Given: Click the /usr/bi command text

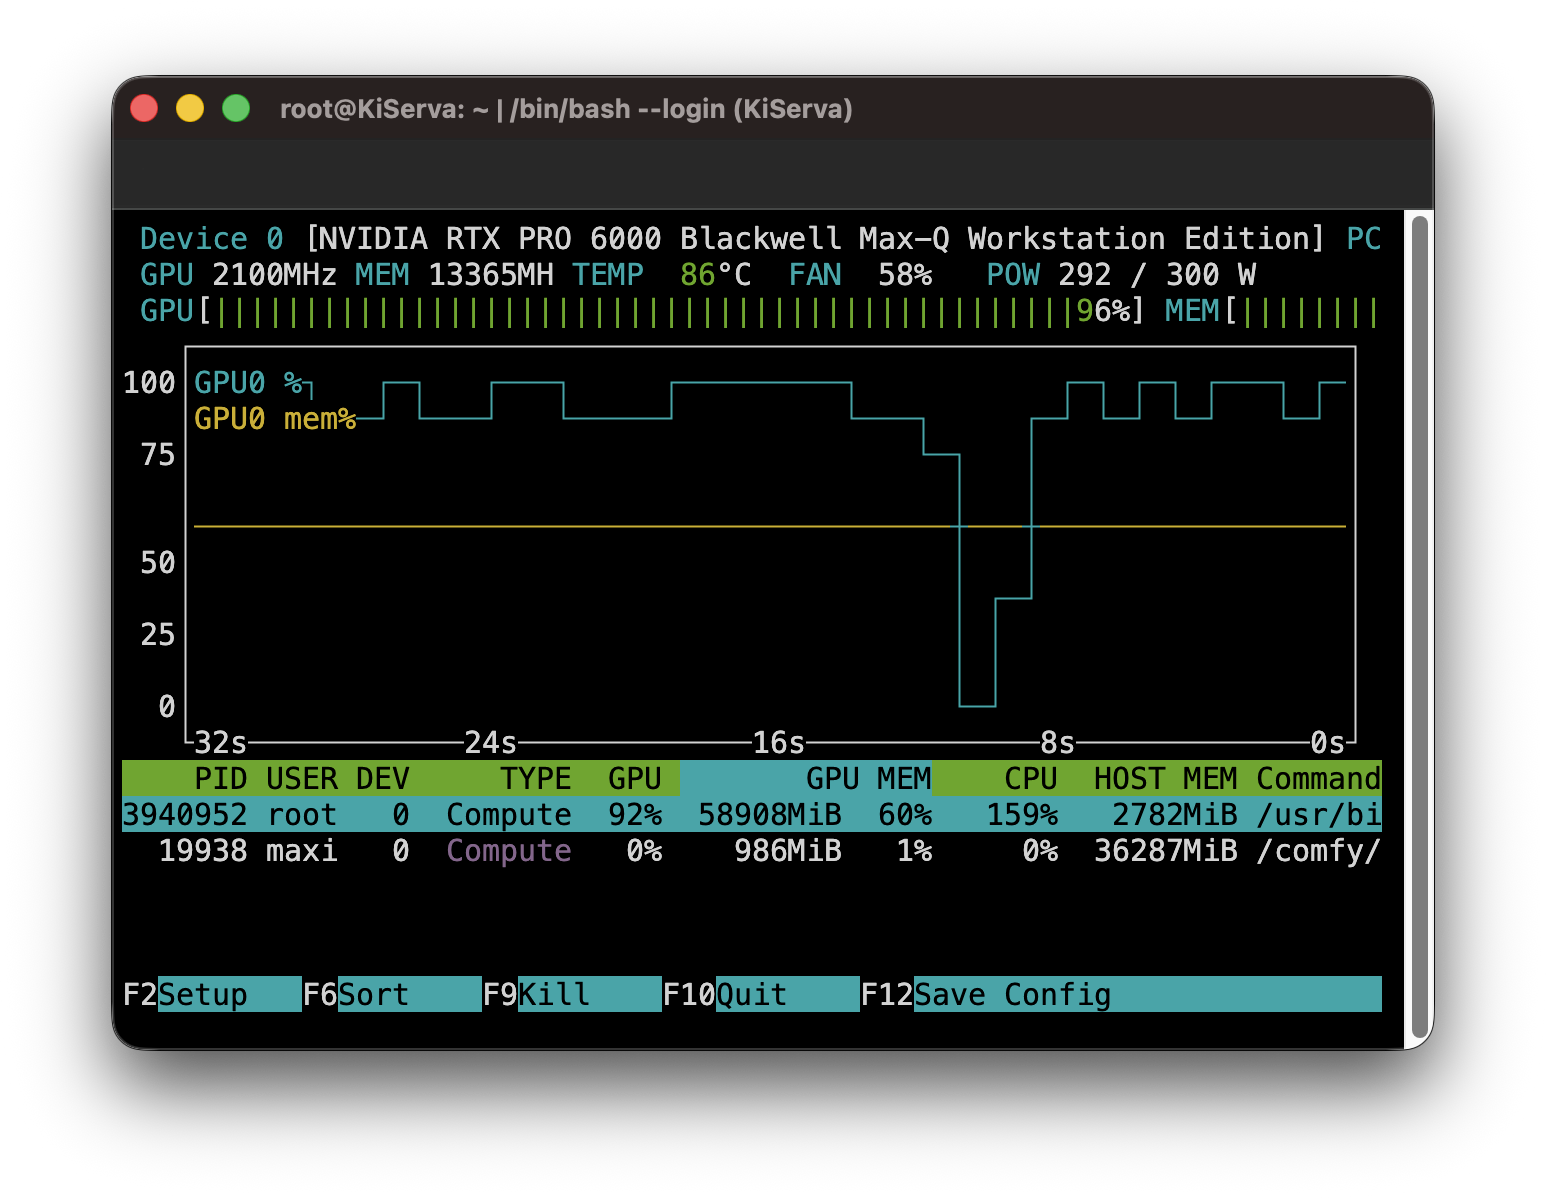Looking at the screenshot, I should click(1318, 814).
